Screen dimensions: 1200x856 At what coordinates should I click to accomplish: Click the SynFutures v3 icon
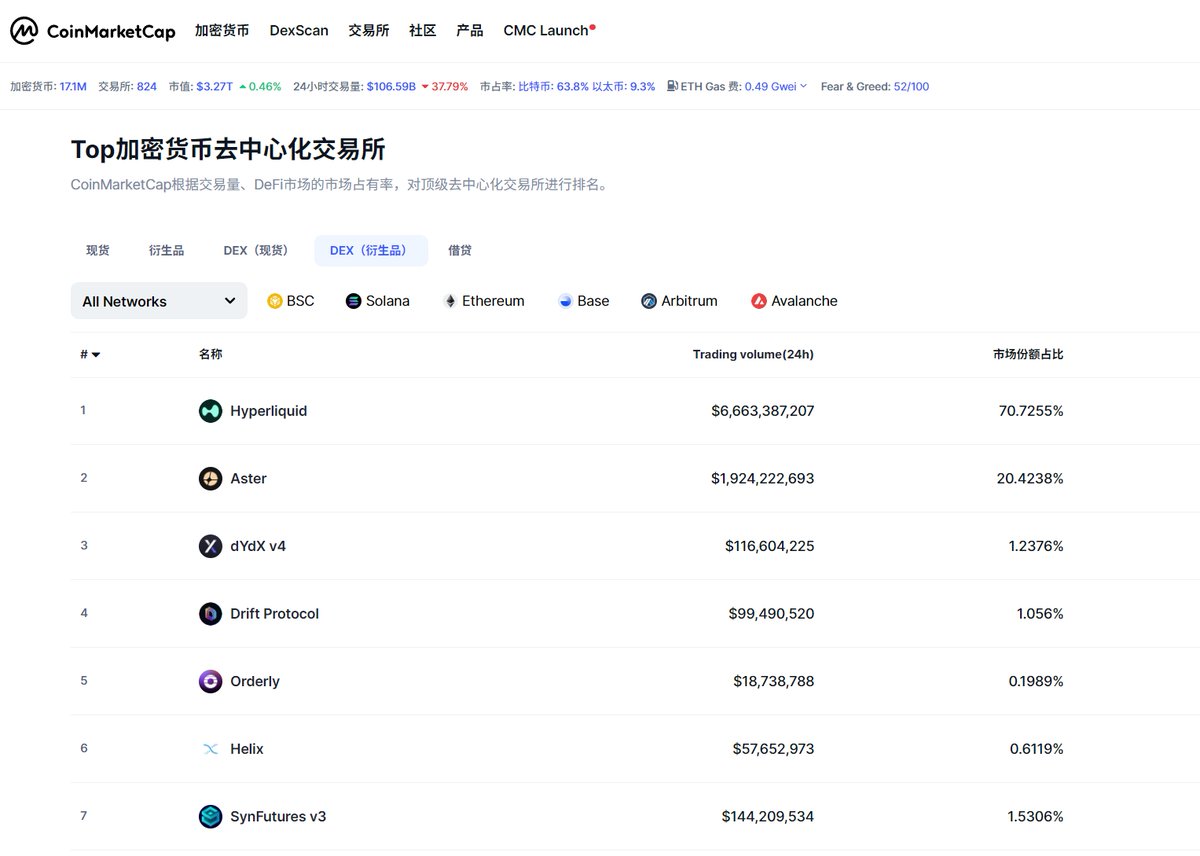tap(210, 817)
